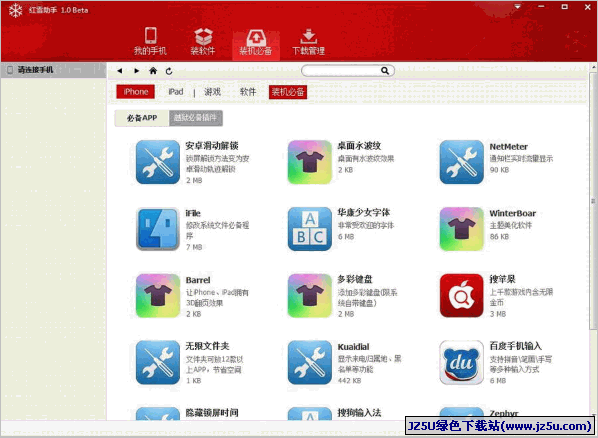Click the vertical scrollbar thumb
The height and width of the screenshot is (438, 598).
coord(593,201)
